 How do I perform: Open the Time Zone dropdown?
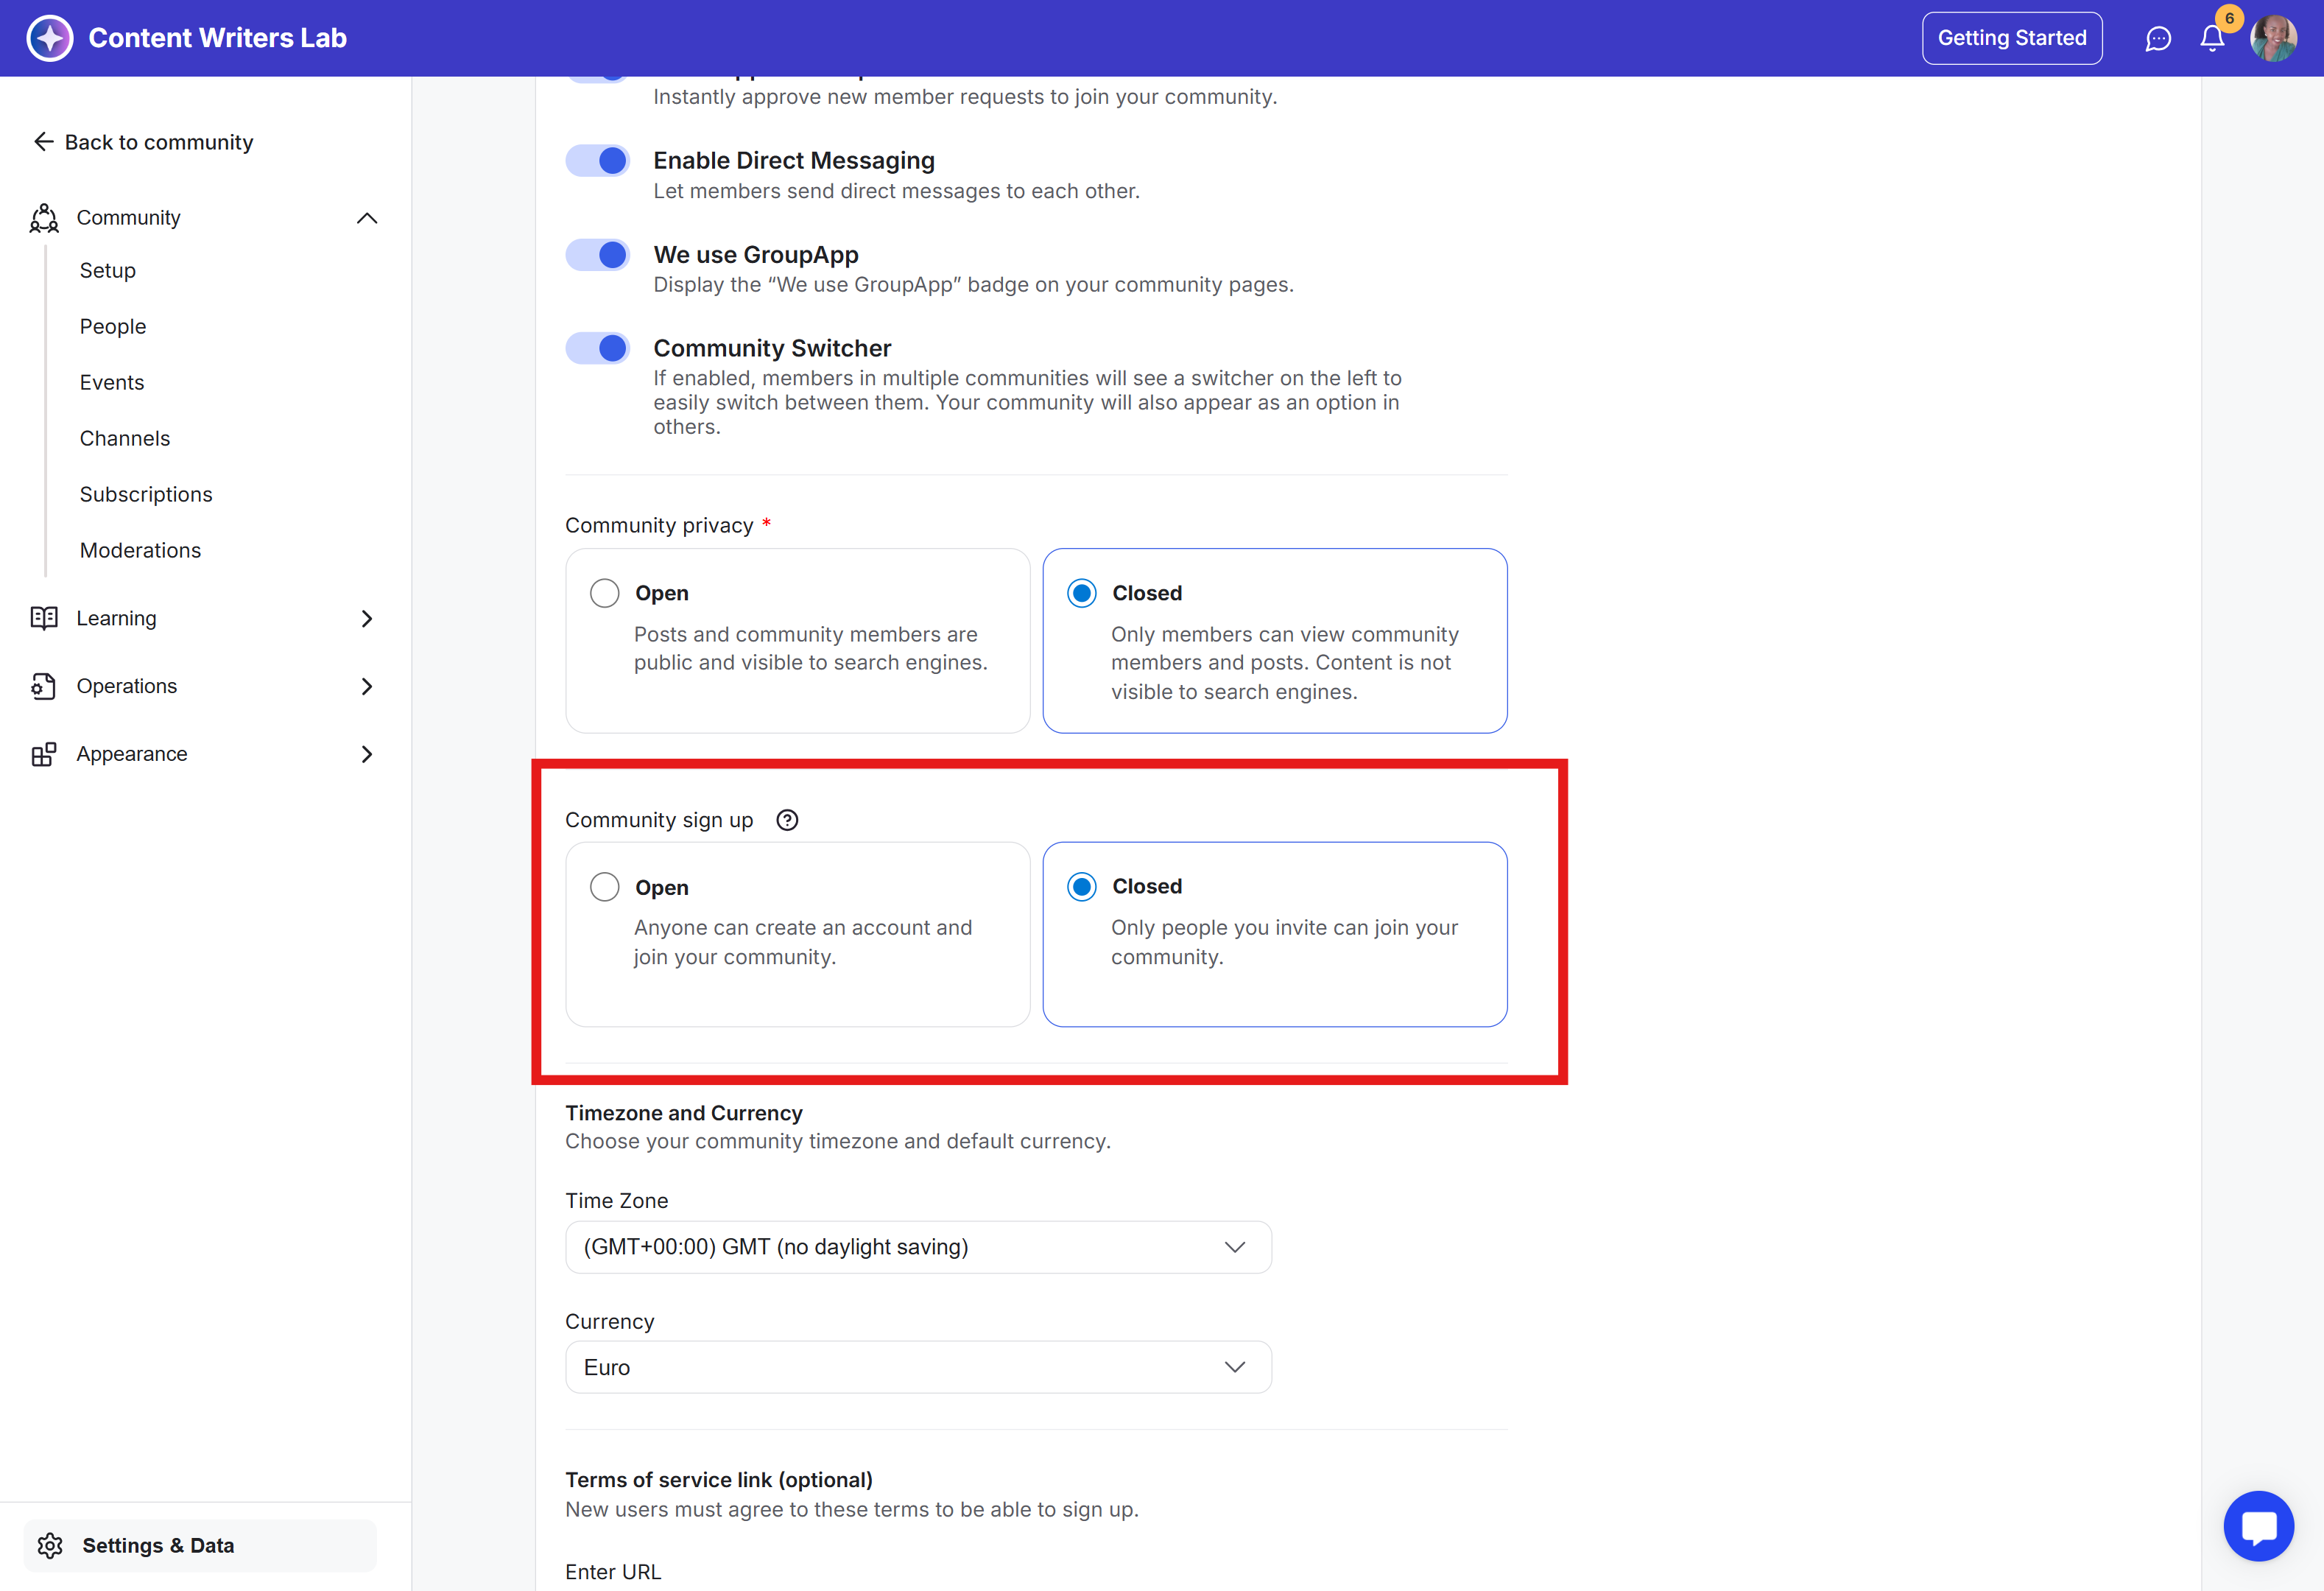(x=917, y=1247)
